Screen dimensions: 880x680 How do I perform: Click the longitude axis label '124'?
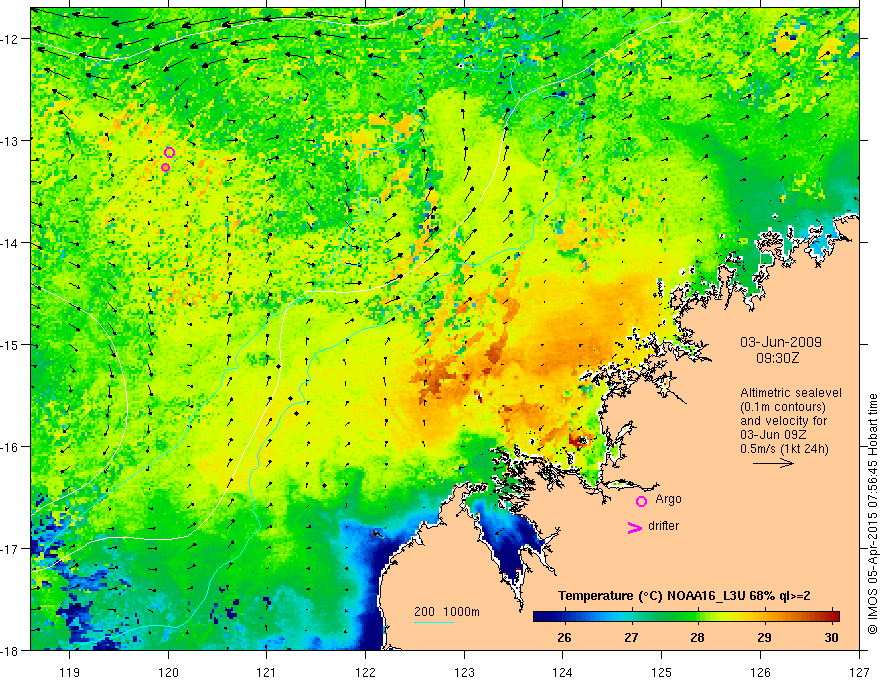pos(563,672)
